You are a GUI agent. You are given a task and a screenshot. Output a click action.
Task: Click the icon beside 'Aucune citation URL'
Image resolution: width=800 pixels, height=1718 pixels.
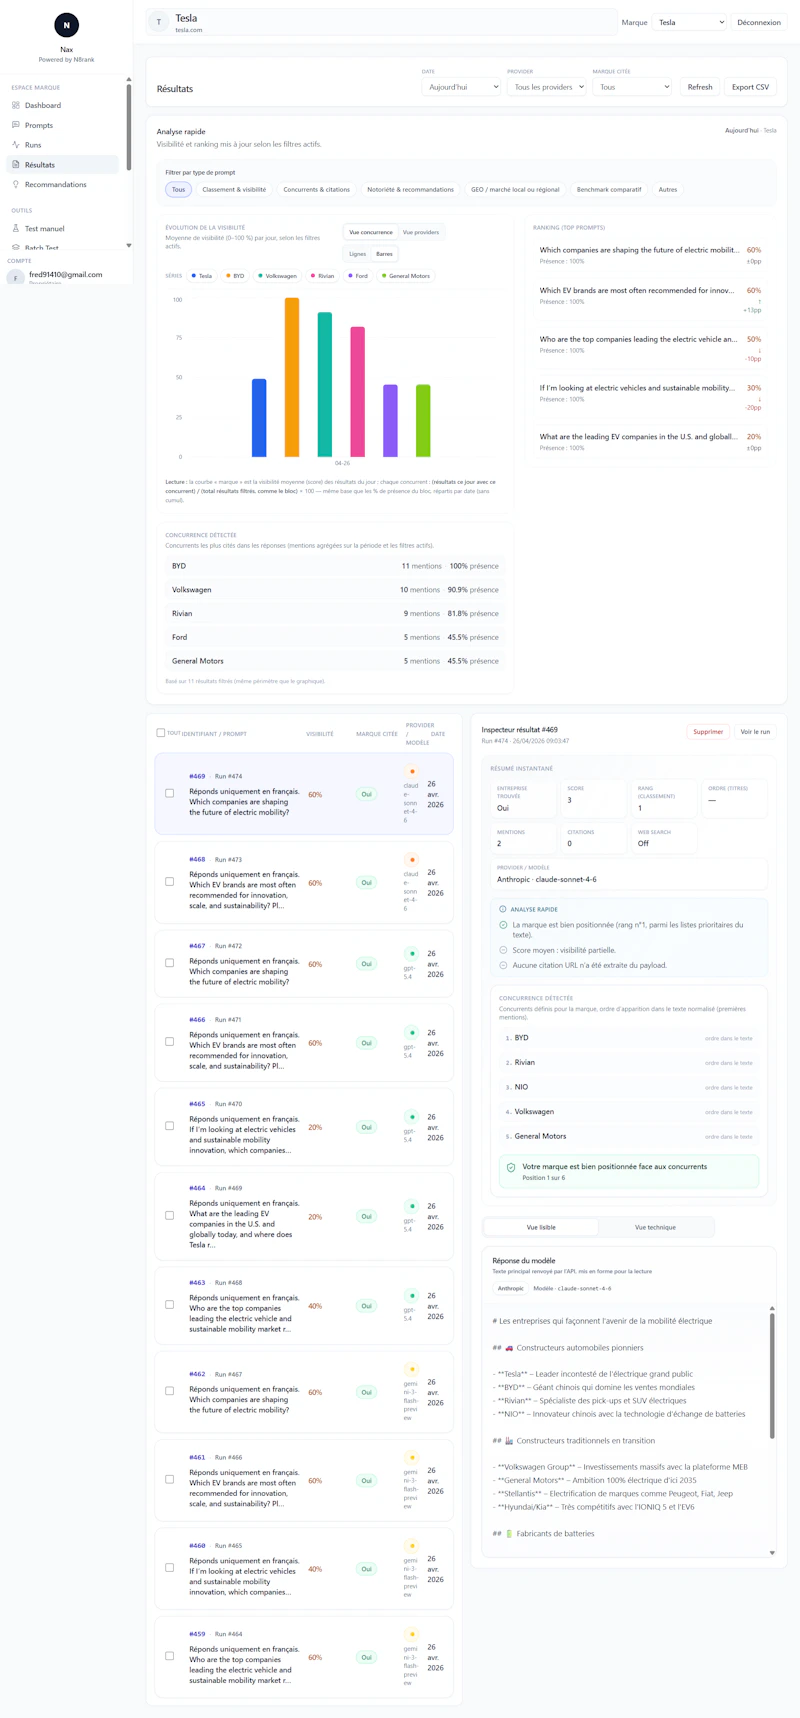pos(503,965)
